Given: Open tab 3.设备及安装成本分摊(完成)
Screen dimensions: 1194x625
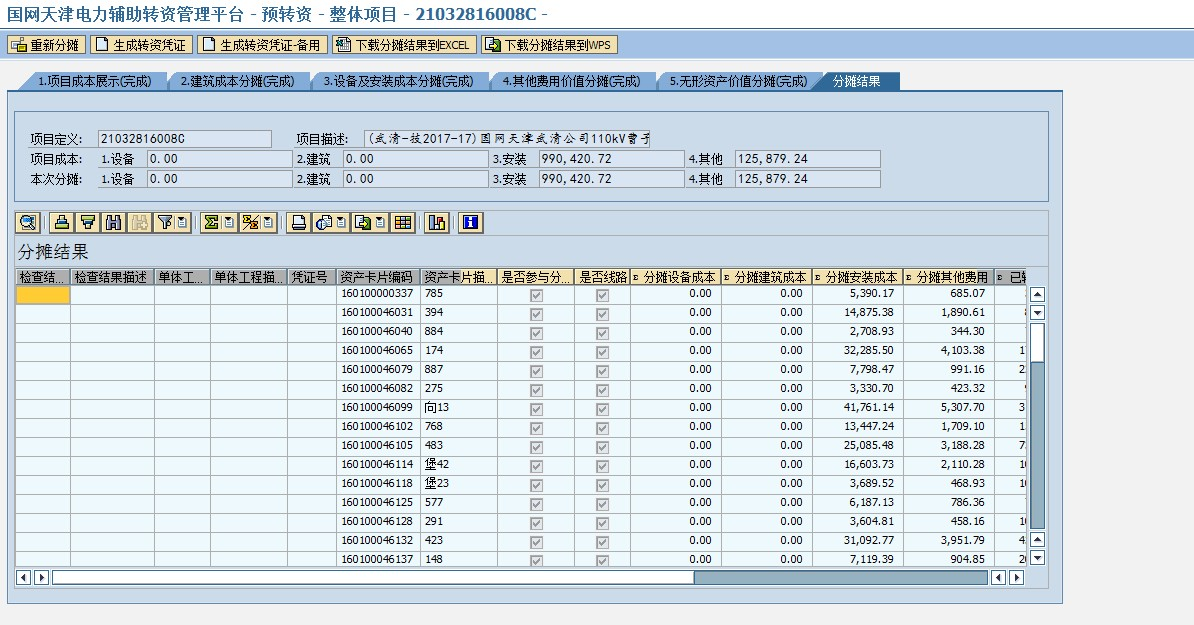Looking at the screenshot, I should [398, 81].
